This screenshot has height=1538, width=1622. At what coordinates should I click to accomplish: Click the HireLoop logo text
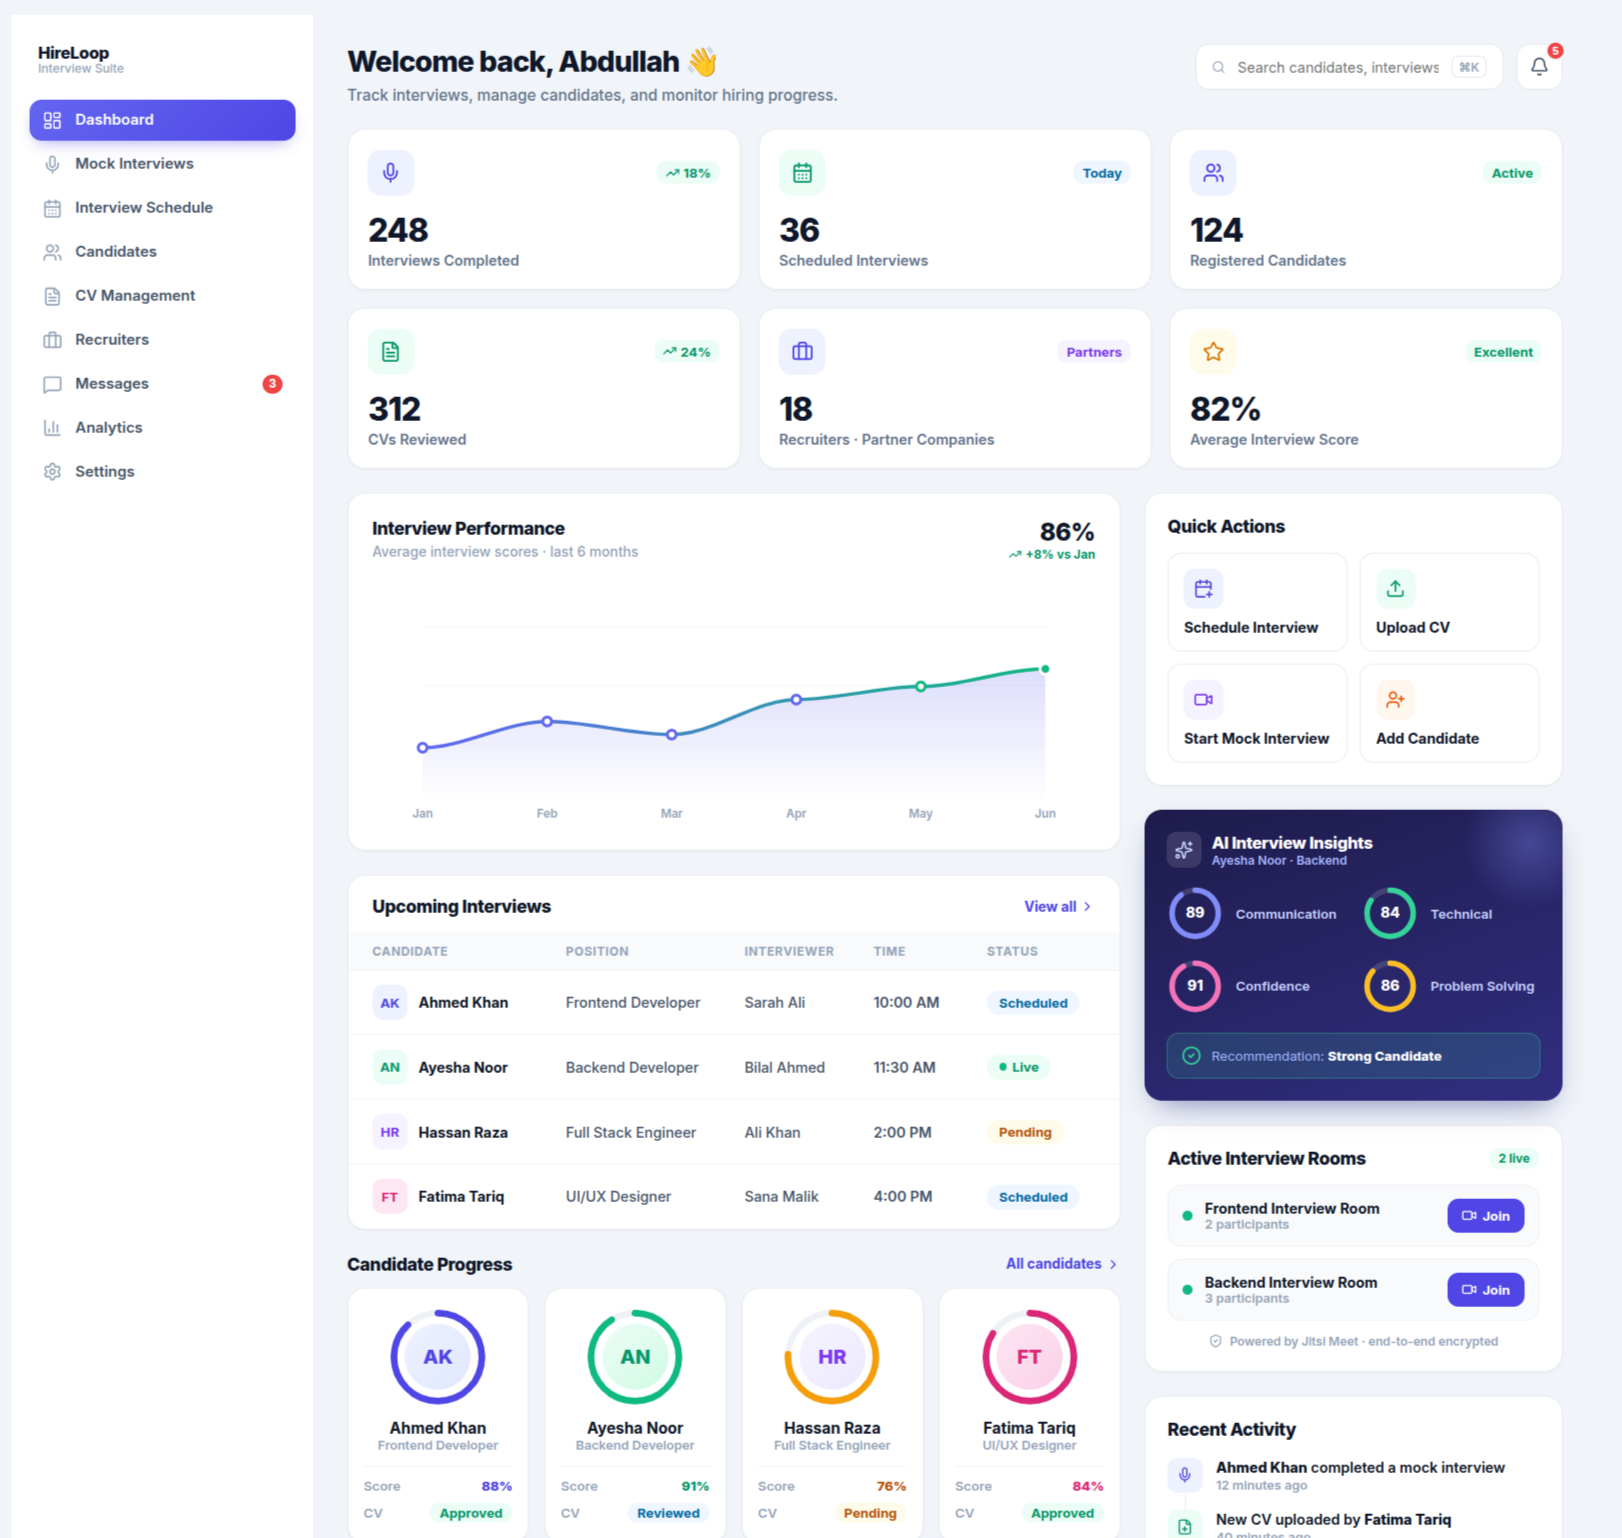click(73, 53)
